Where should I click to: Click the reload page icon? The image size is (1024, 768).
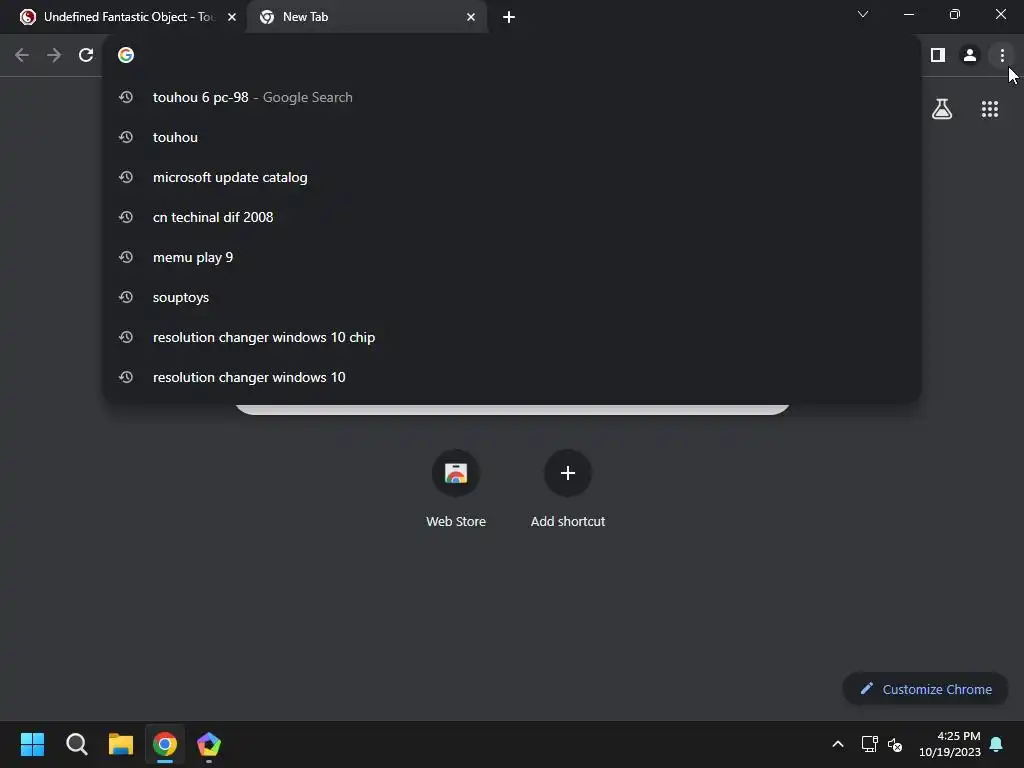coord(86,56)
